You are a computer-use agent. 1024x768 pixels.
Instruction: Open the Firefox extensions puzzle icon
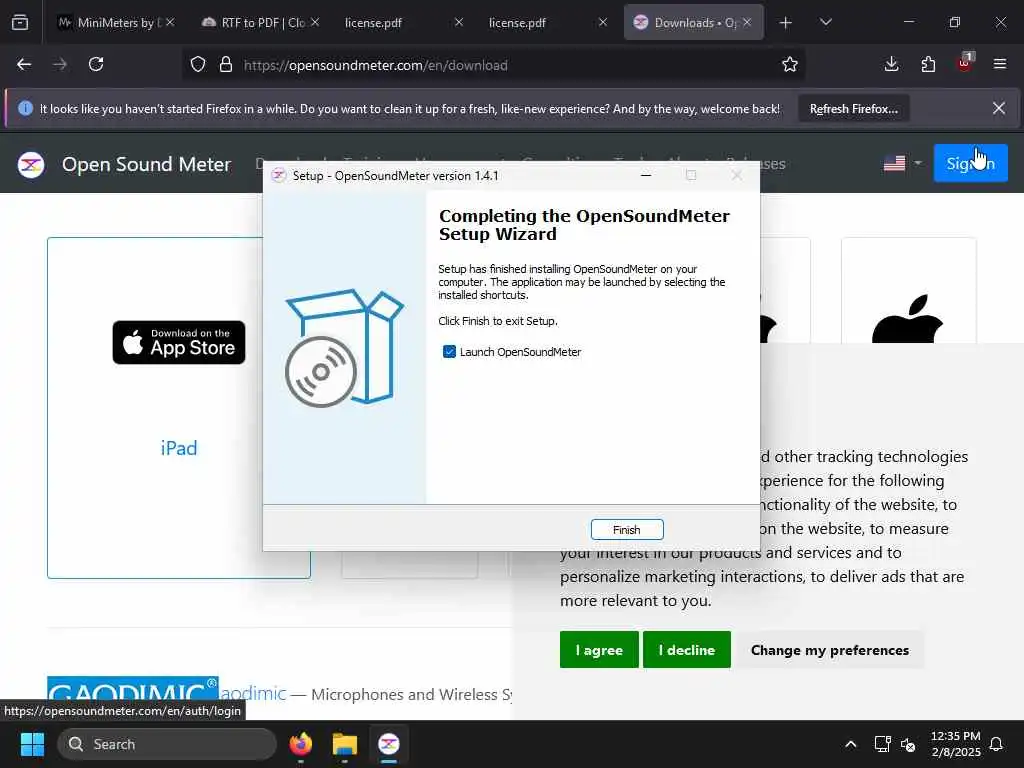[x=928, y=65]
